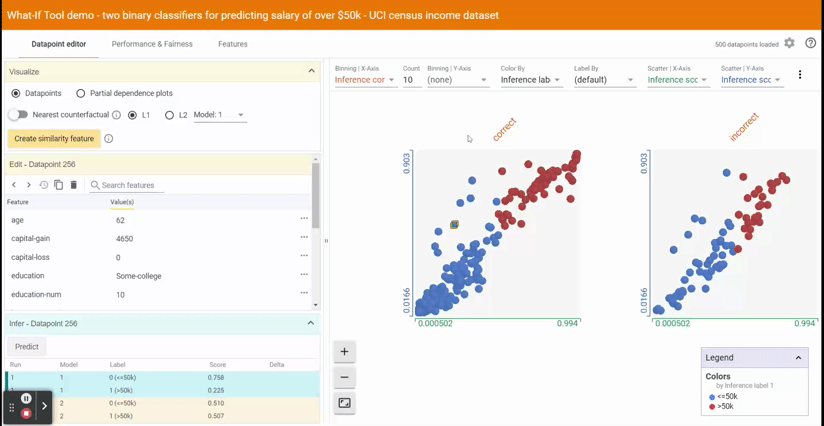The height and width of the screenshot is (426, 824).
Task: Pause the screen recording
Action: [x=26, y=399]
